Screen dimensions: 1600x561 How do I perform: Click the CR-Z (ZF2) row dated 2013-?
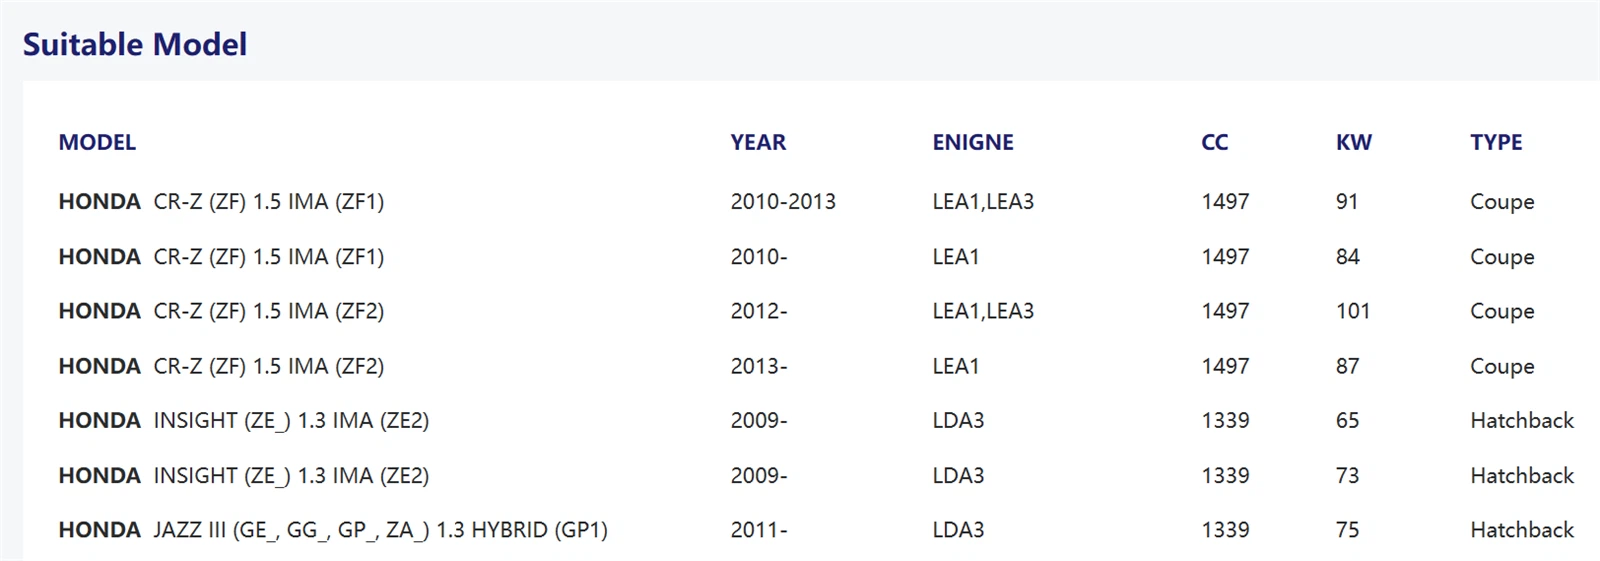click(x=810, y=366)
